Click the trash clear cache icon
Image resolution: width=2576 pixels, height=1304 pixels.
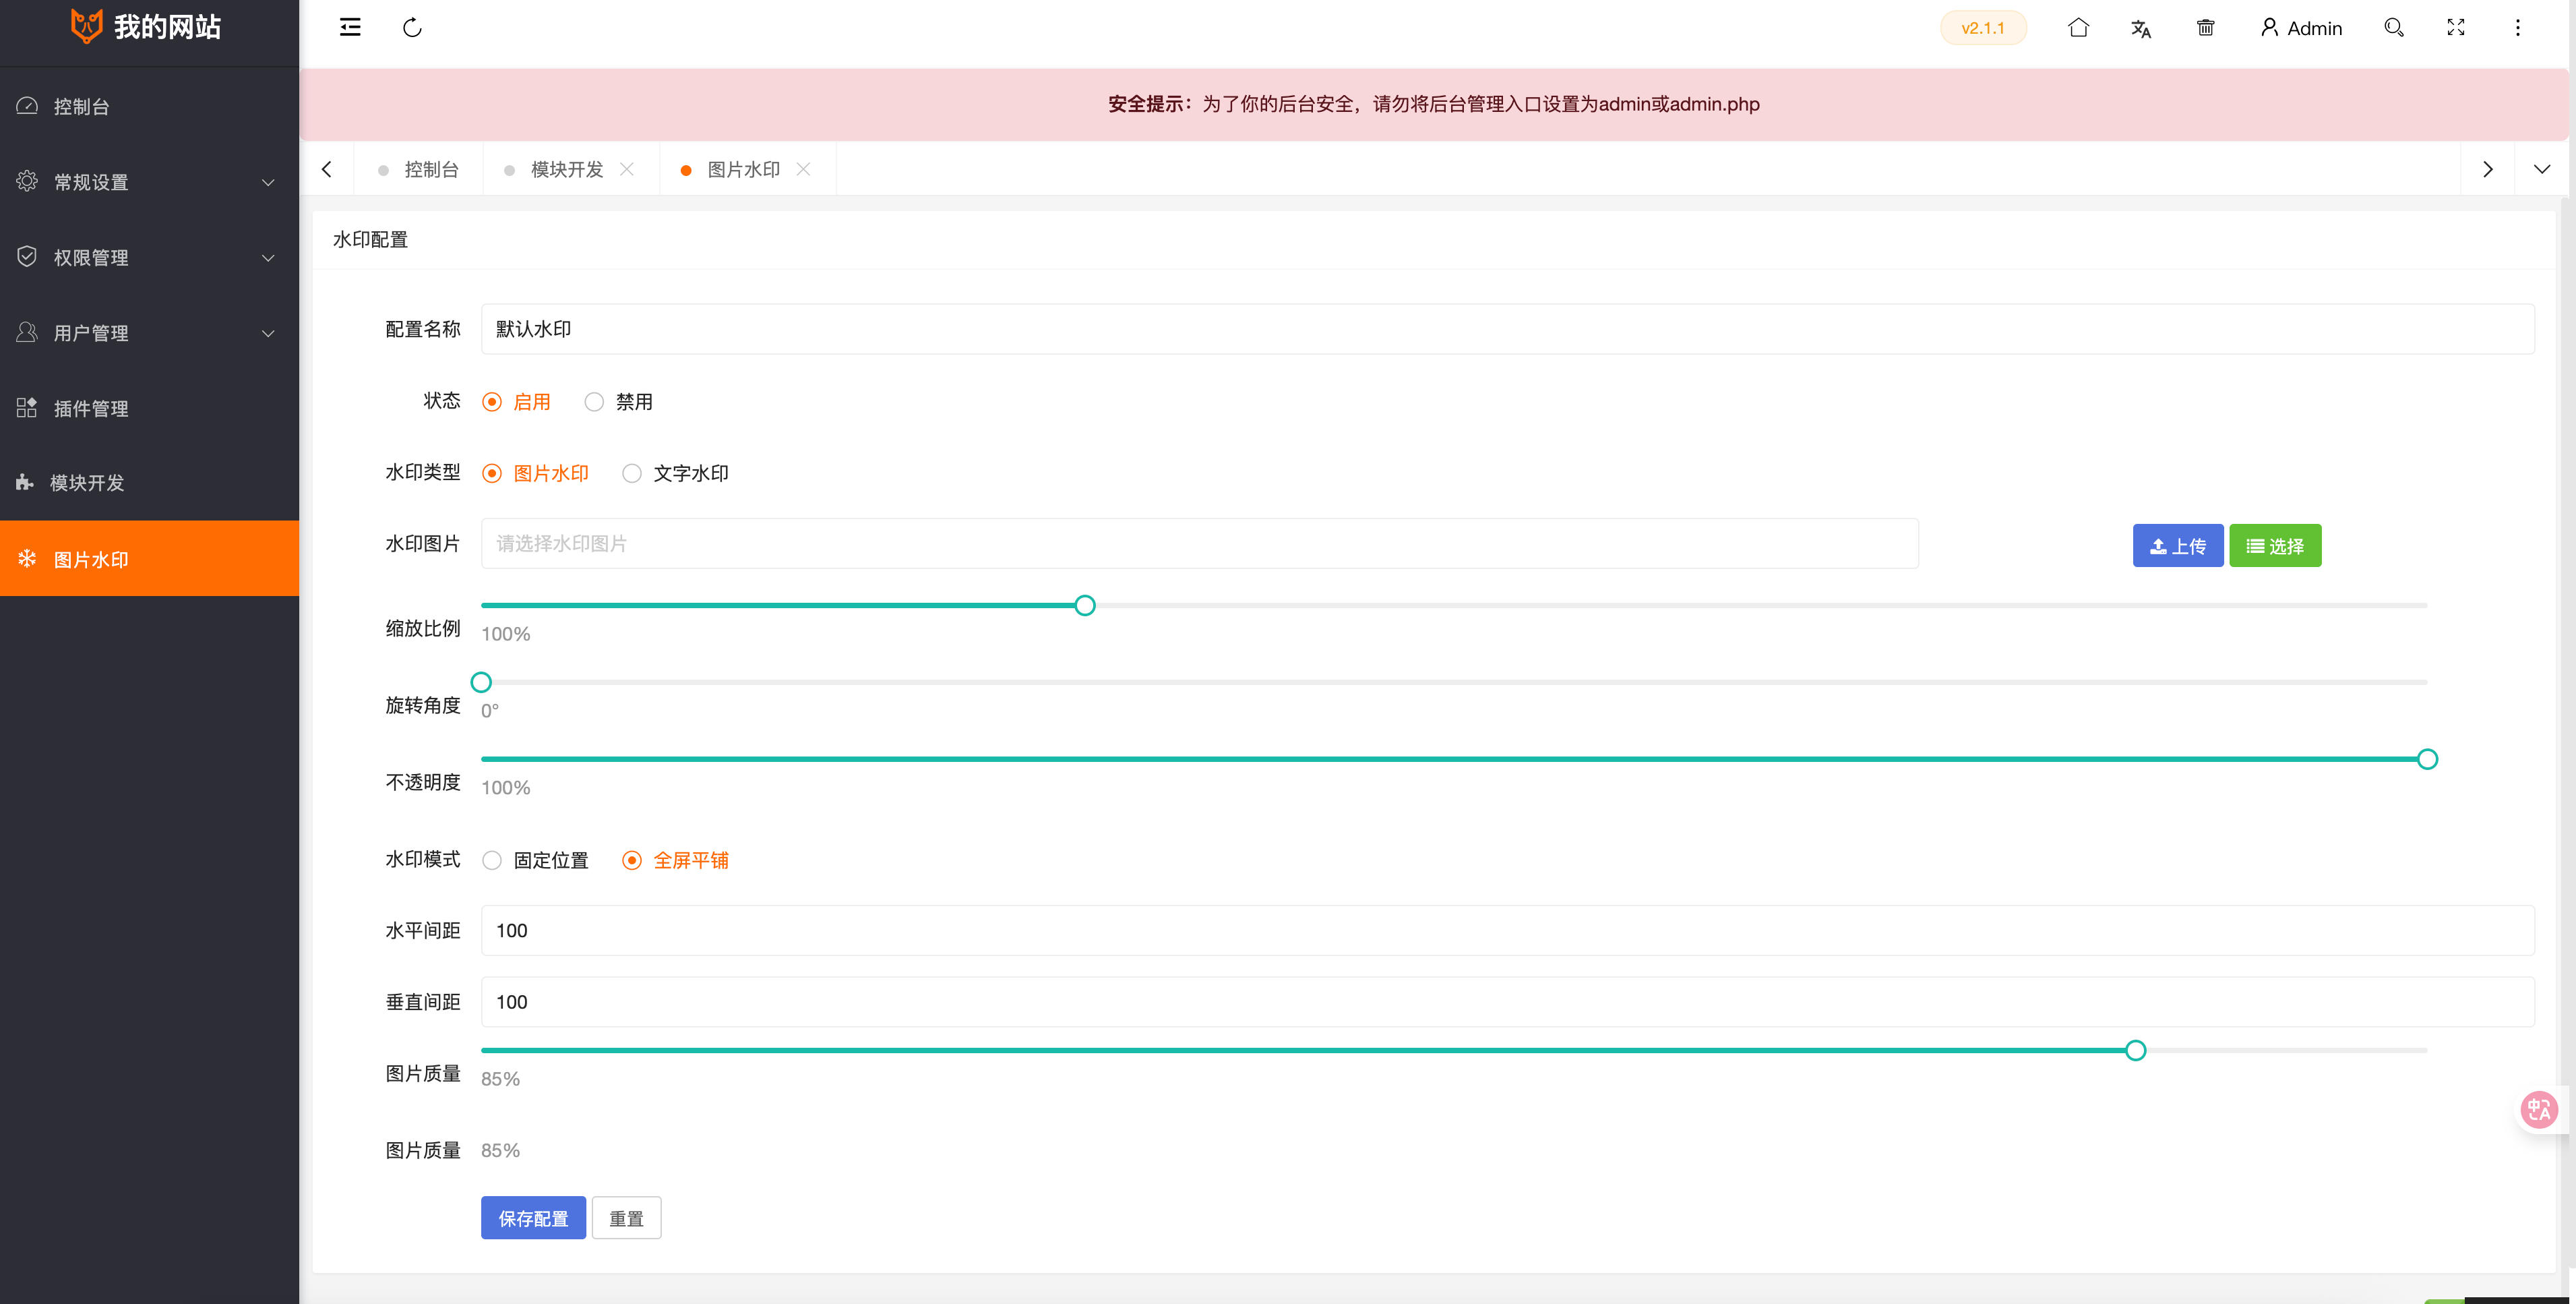point(2205,27)
